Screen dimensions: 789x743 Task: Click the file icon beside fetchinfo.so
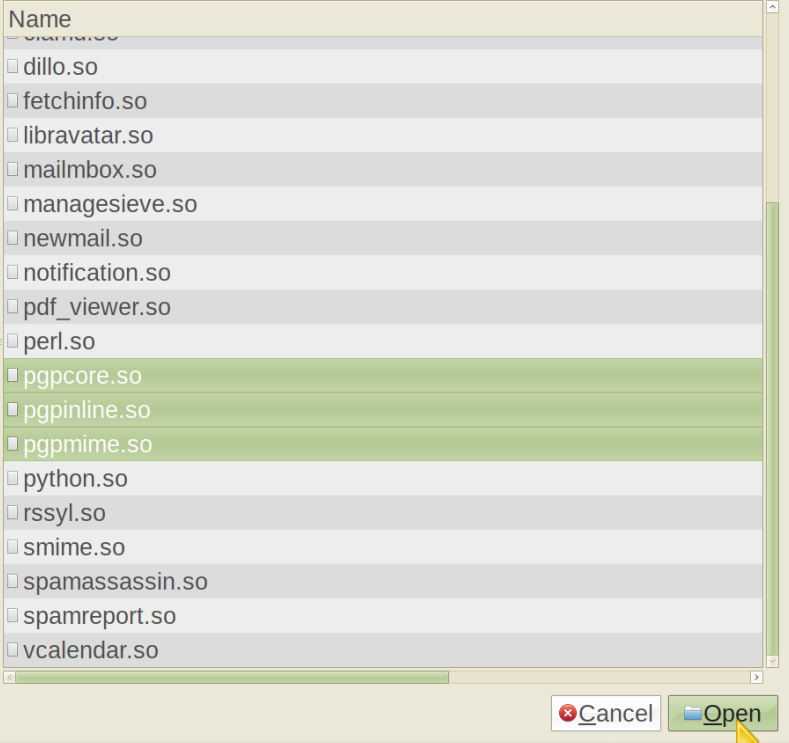[x=12, y=101]
